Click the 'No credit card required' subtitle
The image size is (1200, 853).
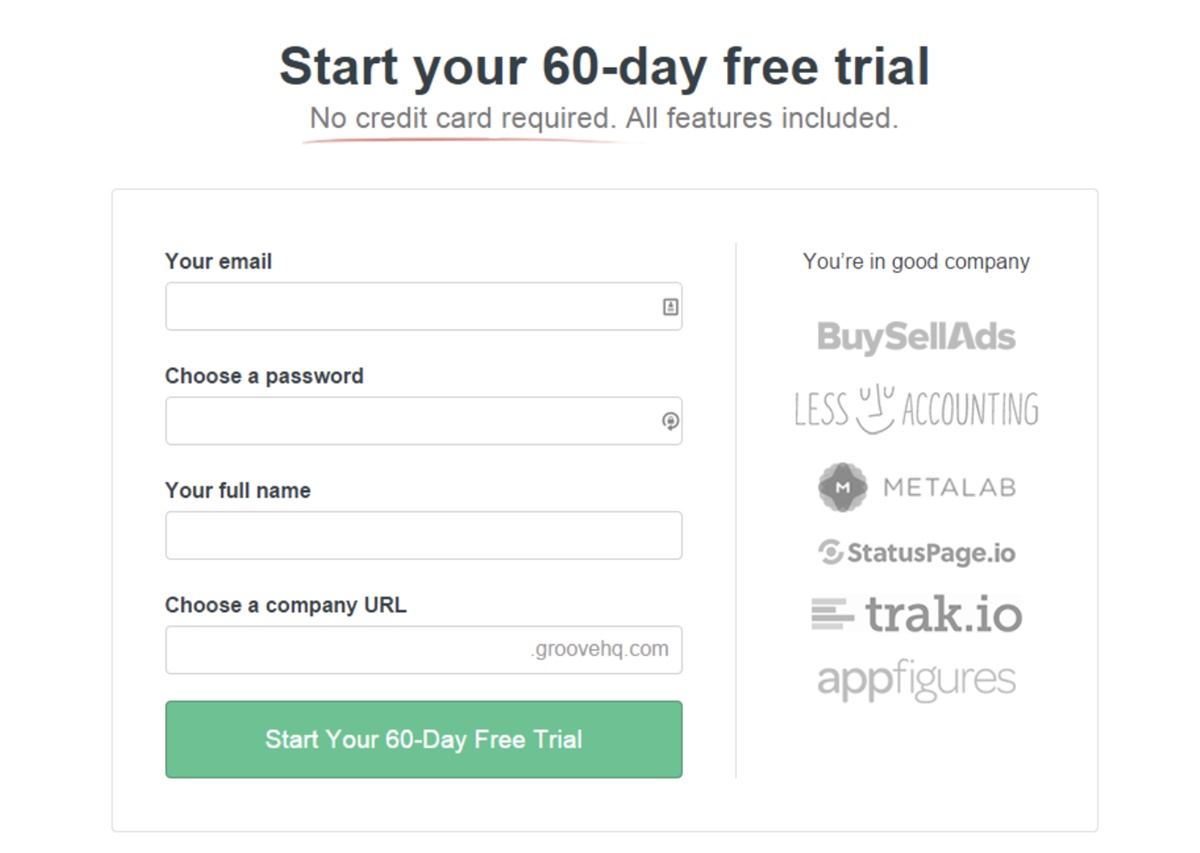click(461, 118)
